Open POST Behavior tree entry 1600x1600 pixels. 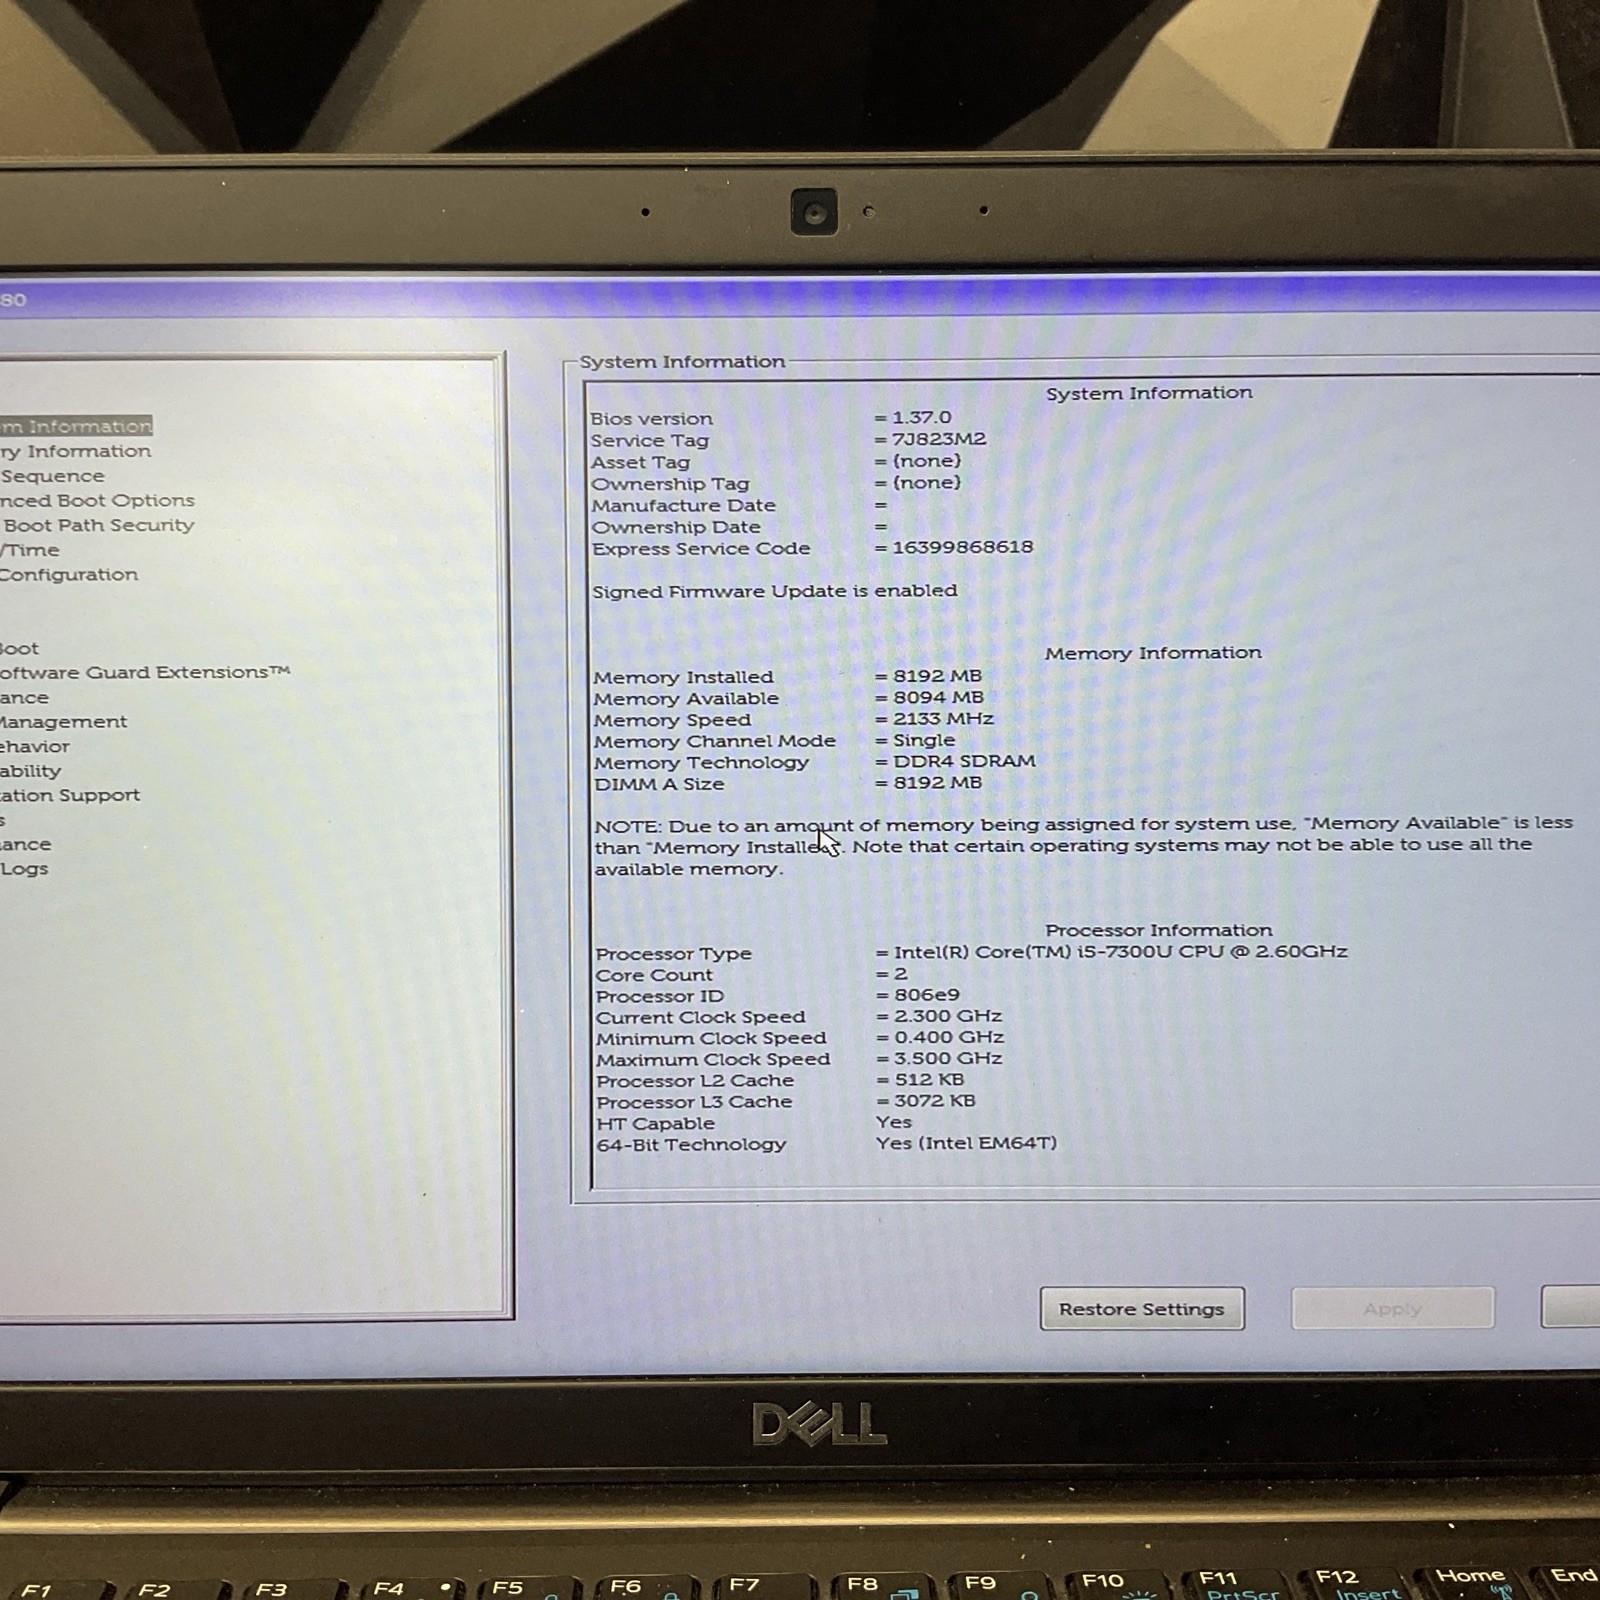click(35, 746)
